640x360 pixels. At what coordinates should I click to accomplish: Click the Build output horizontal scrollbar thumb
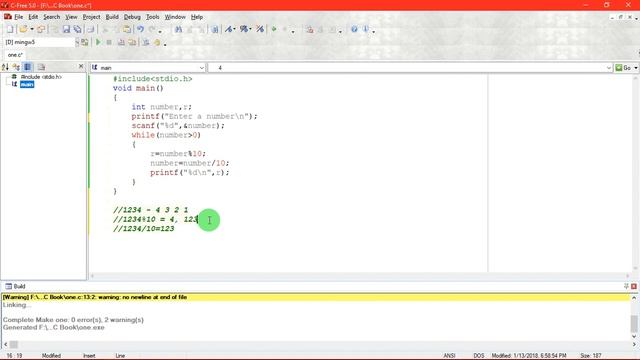(13, 344)
